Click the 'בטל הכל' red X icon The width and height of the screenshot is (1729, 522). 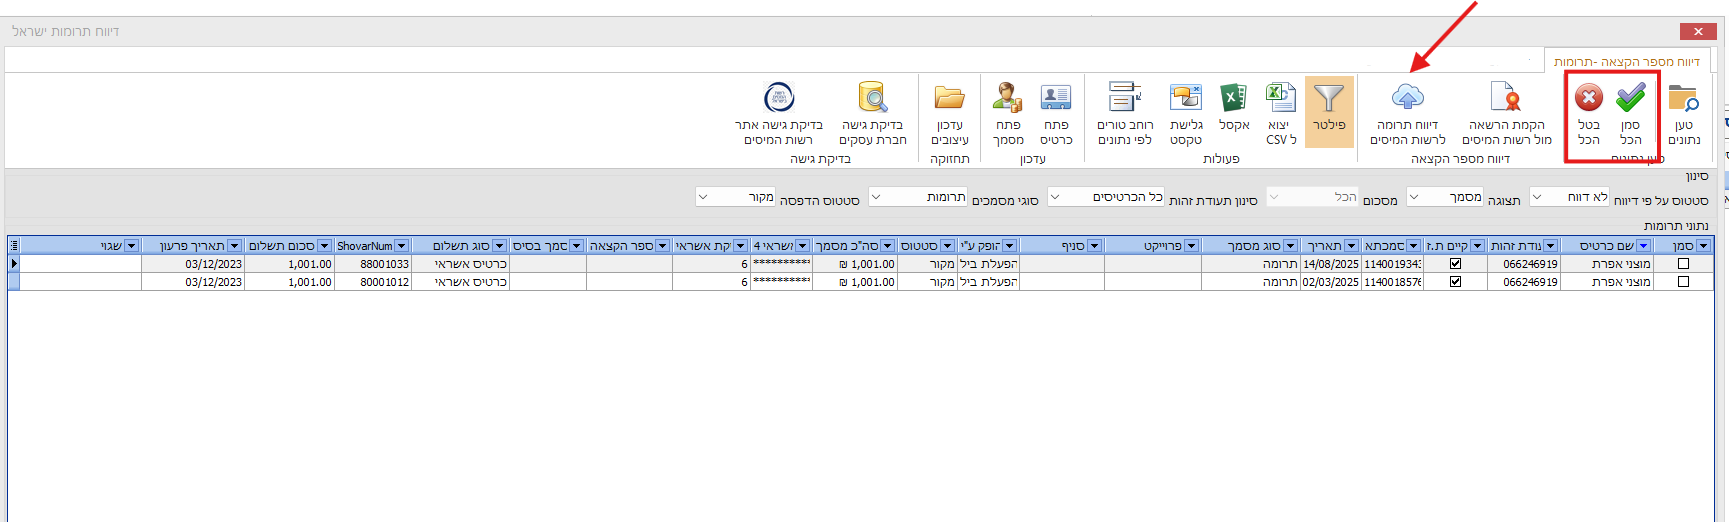pos(1588,99)
